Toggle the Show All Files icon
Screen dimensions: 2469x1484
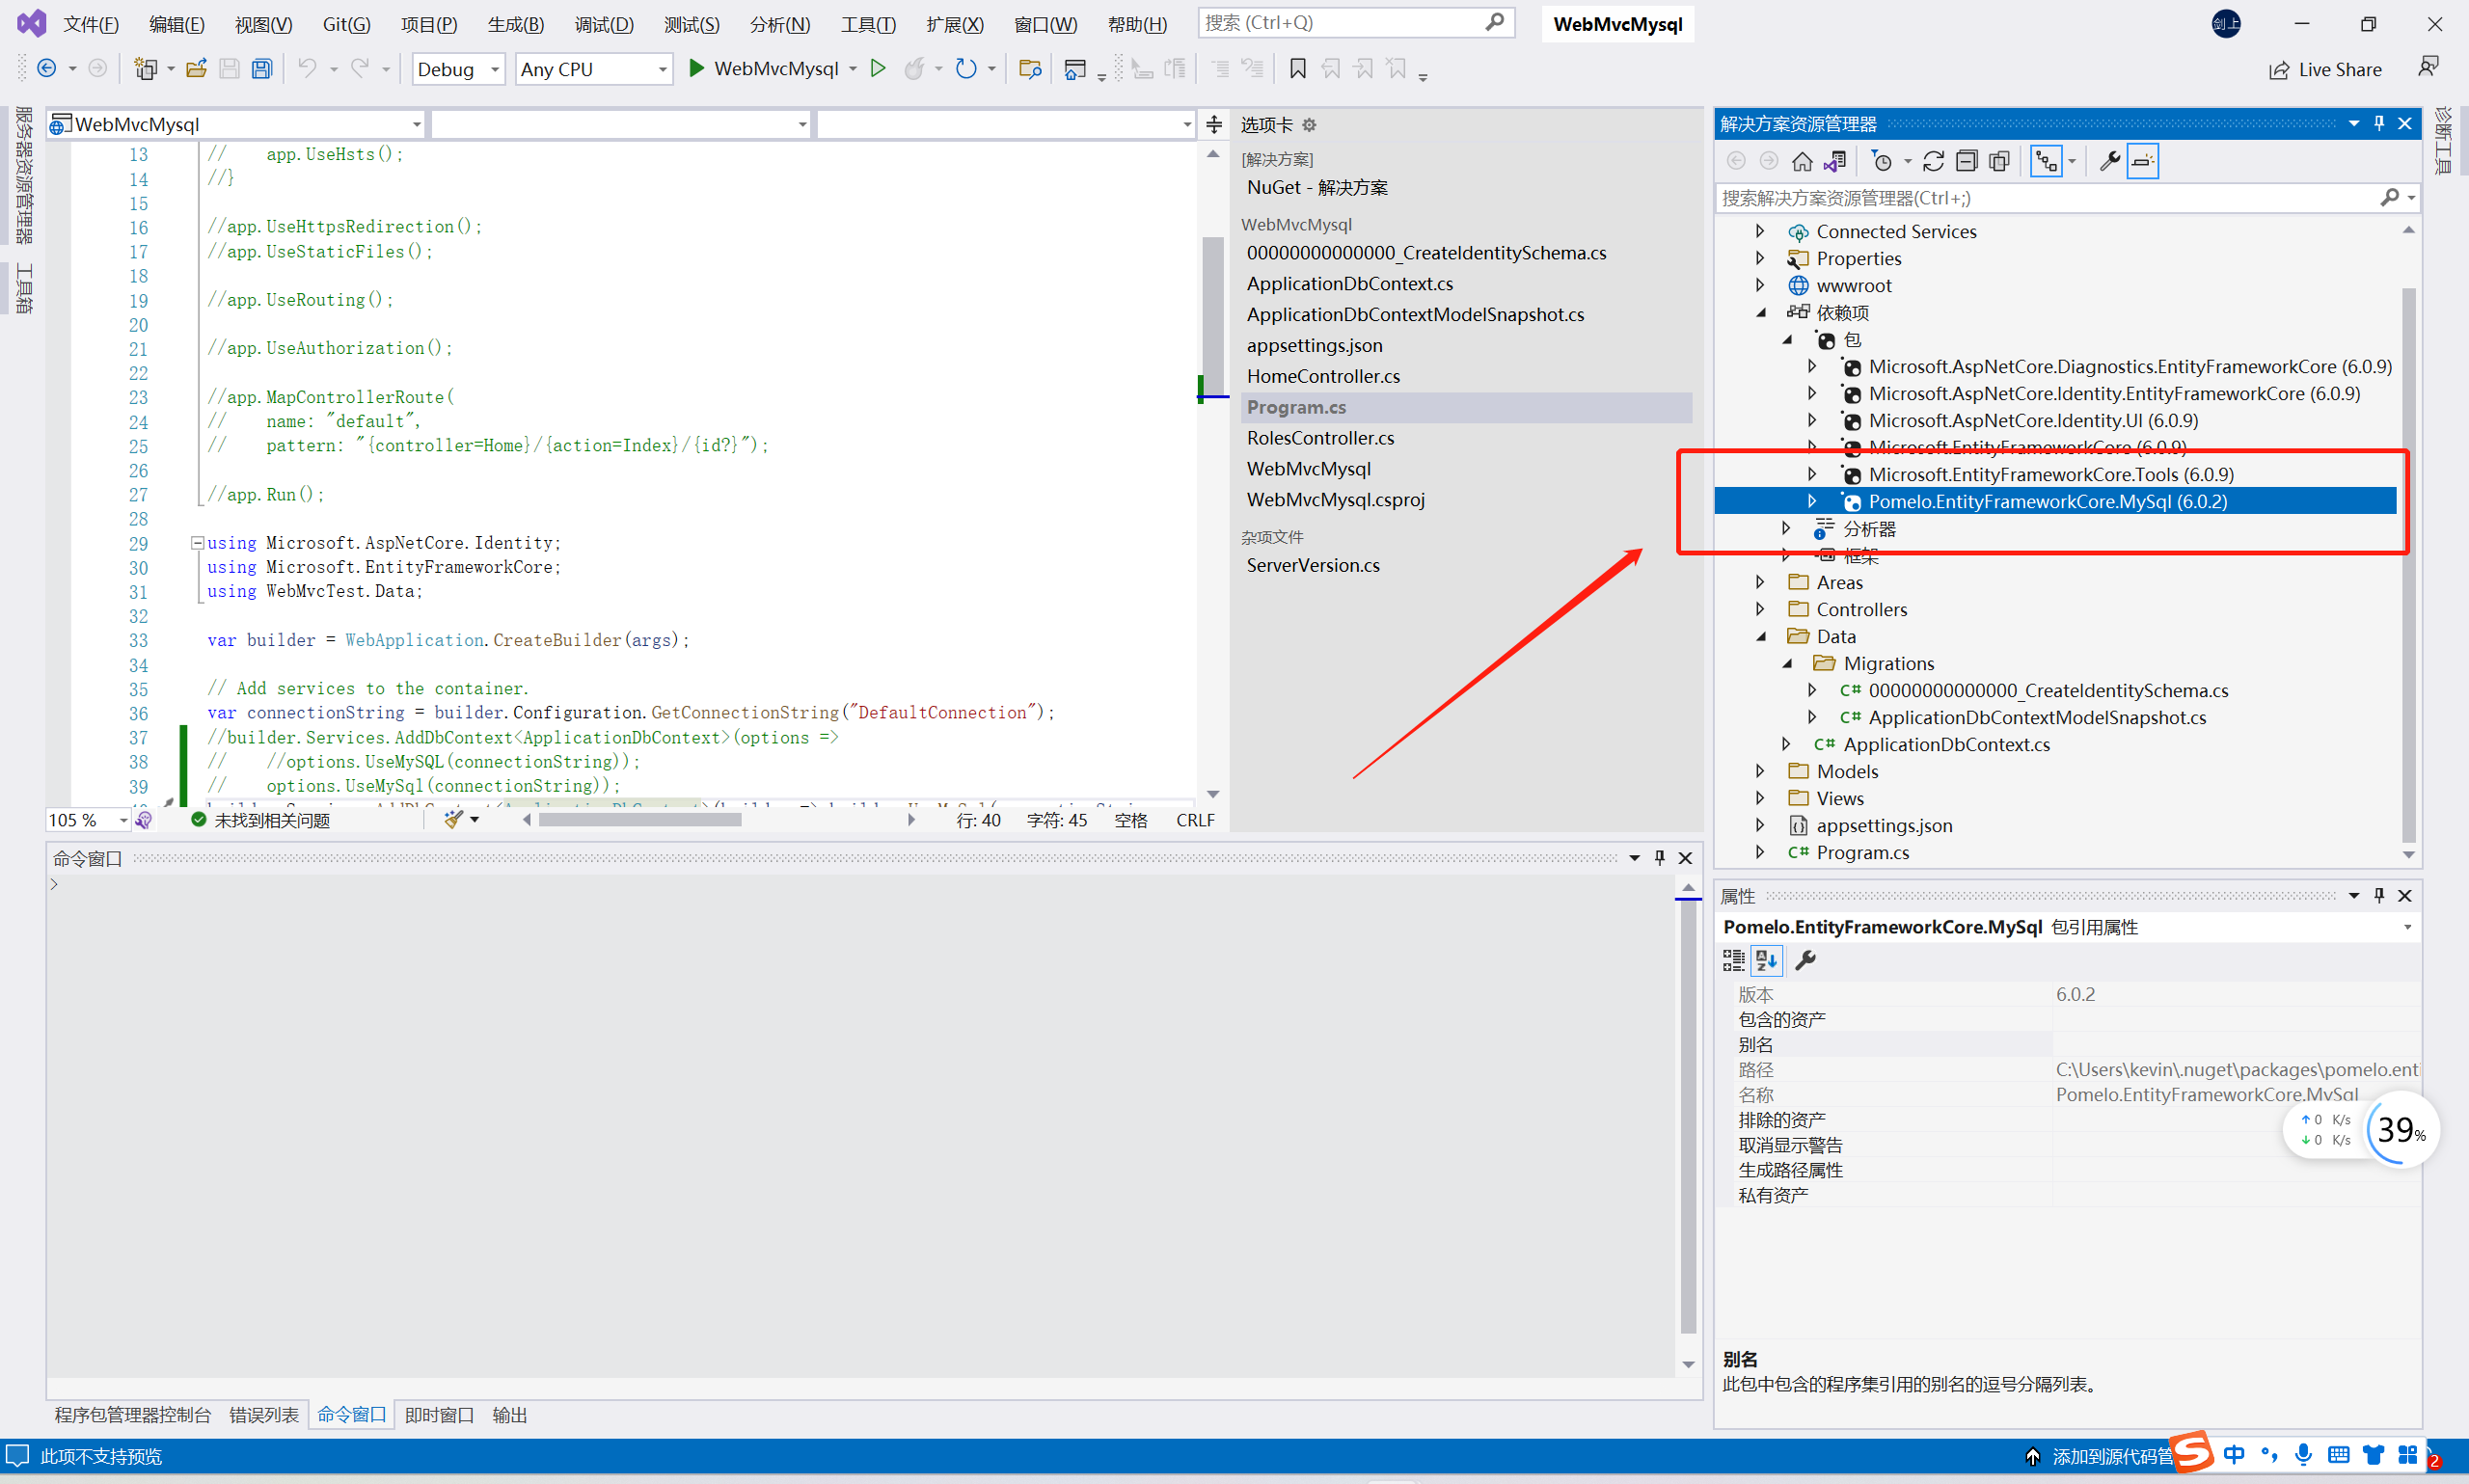[1999, 161]
